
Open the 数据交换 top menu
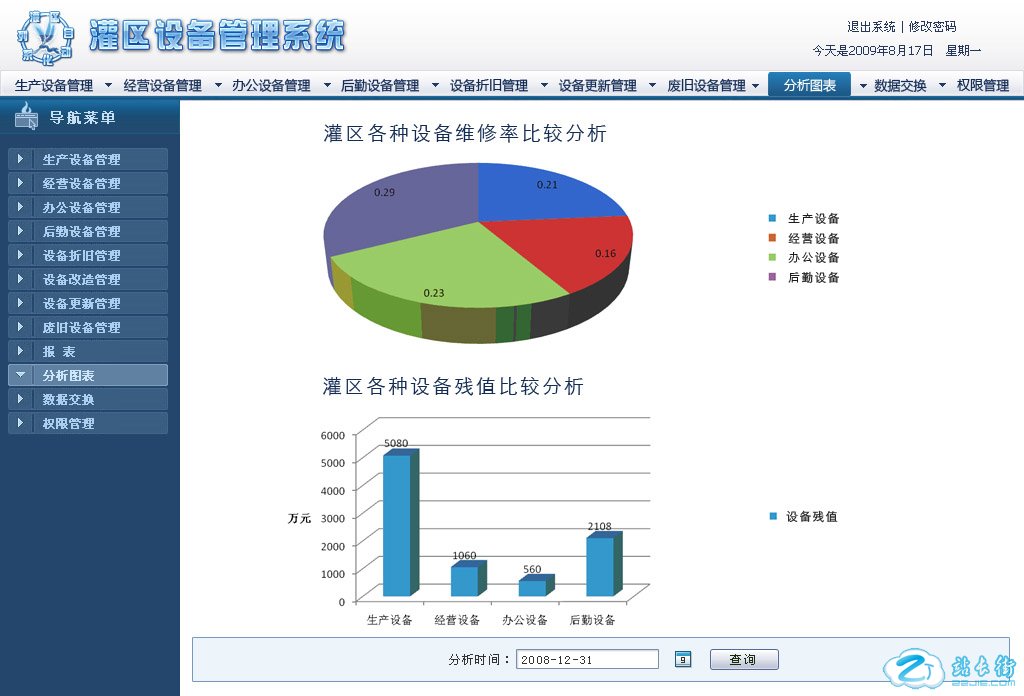pos(899,86)
